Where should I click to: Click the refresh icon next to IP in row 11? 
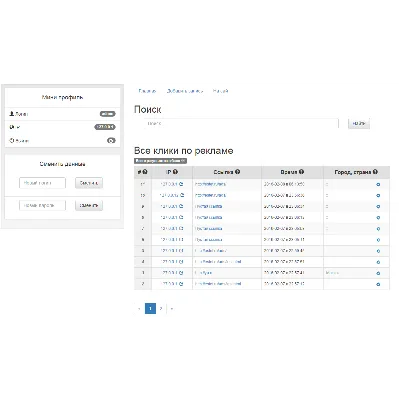181,184
